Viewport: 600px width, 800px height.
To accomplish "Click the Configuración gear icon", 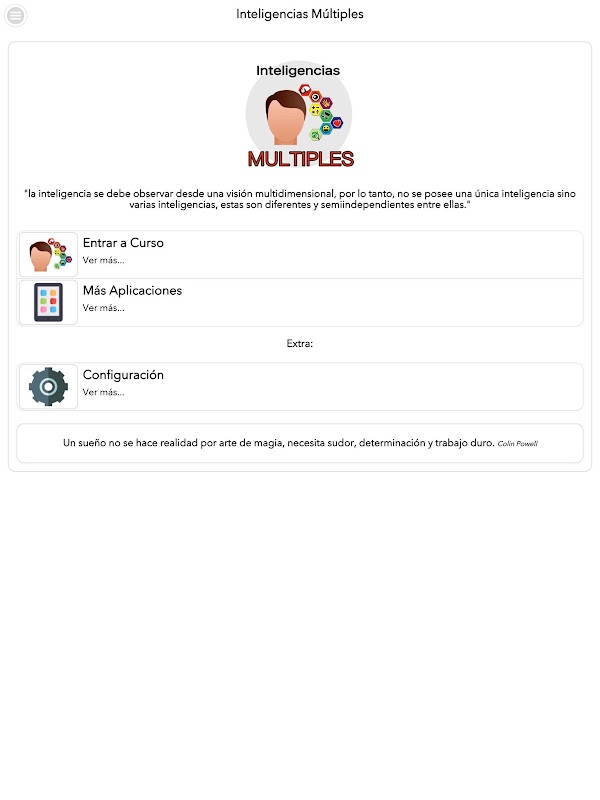I will click(48, 387).
